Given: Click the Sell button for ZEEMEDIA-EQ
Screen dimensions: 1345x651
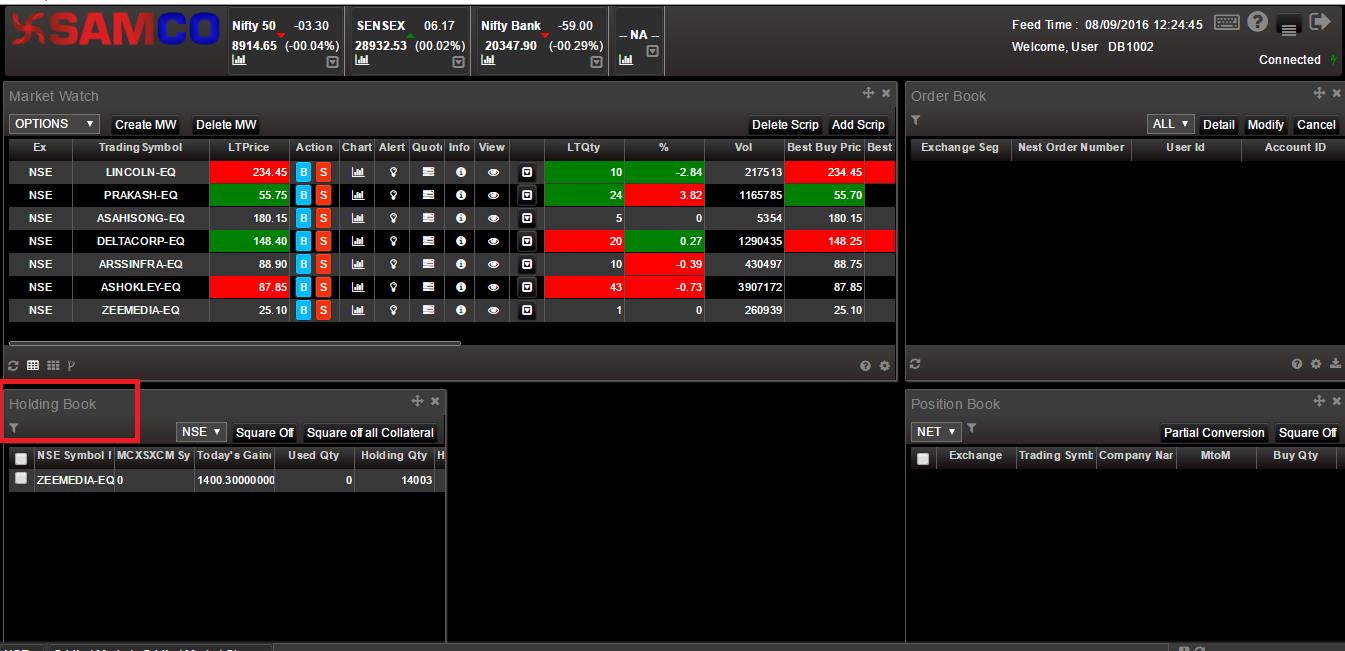Looking at the screenshot, I should point(323,310).
